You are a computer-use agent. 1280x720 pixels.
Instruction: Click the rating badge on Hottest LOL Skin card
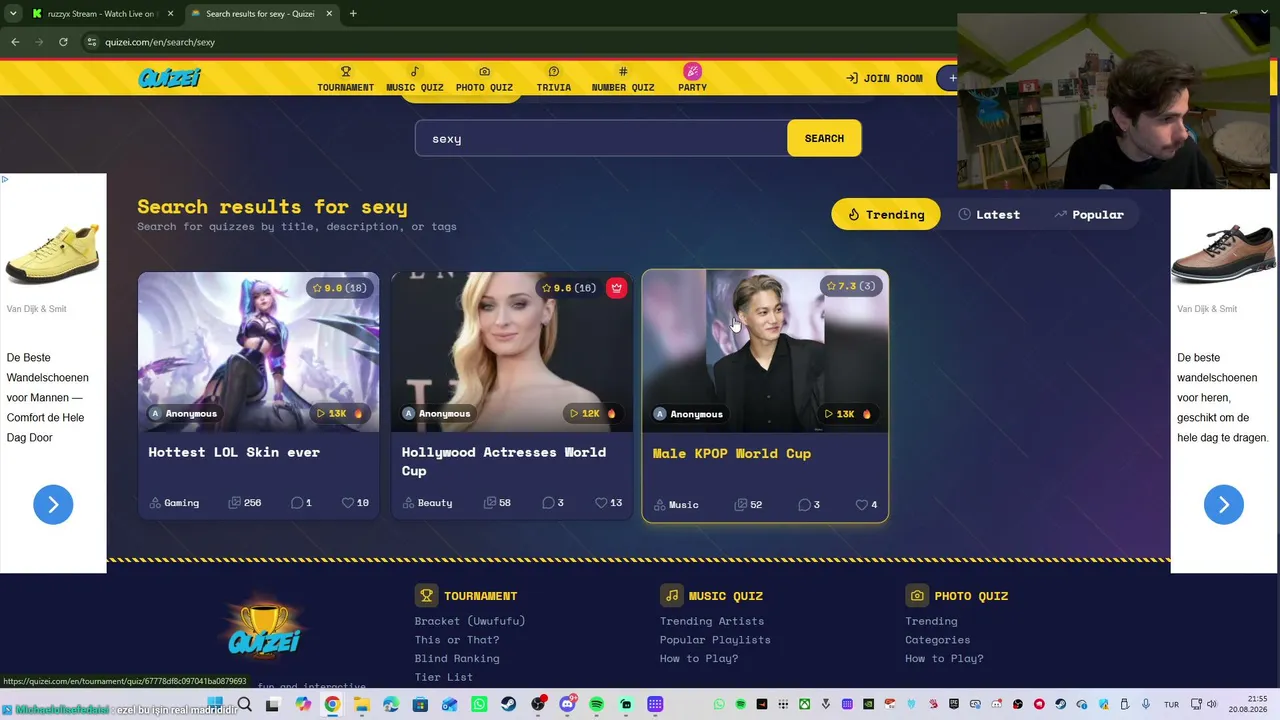(340, 288)
